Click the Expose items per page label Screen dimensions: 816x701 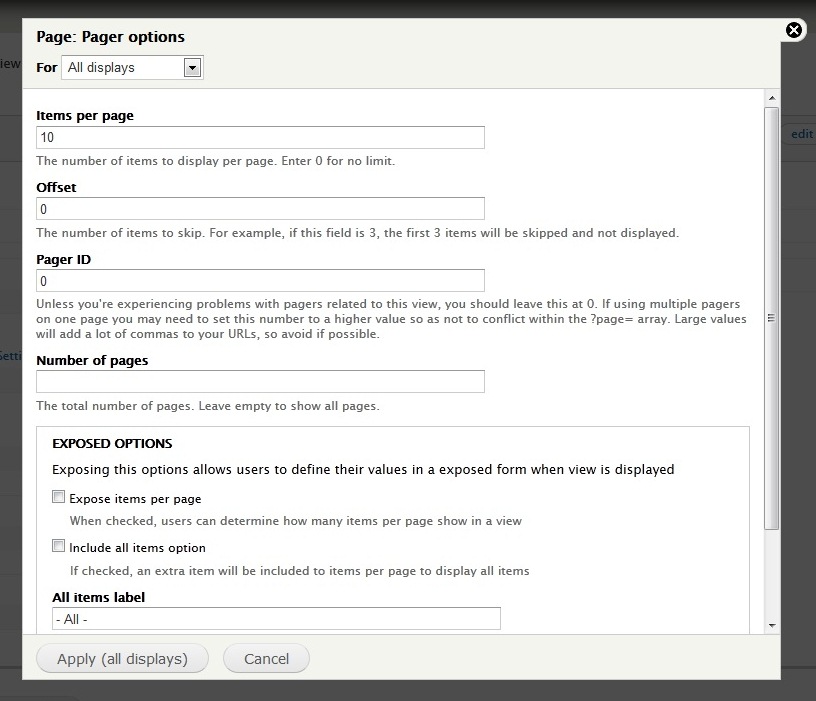click(135, 499)
